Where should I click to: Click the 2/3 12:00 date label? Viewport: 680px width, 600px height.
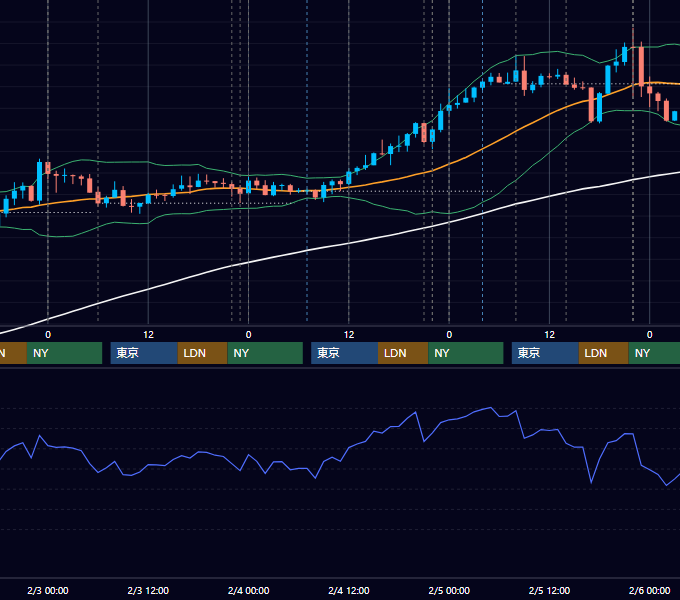pyautogui.click(x=148, y=590)
